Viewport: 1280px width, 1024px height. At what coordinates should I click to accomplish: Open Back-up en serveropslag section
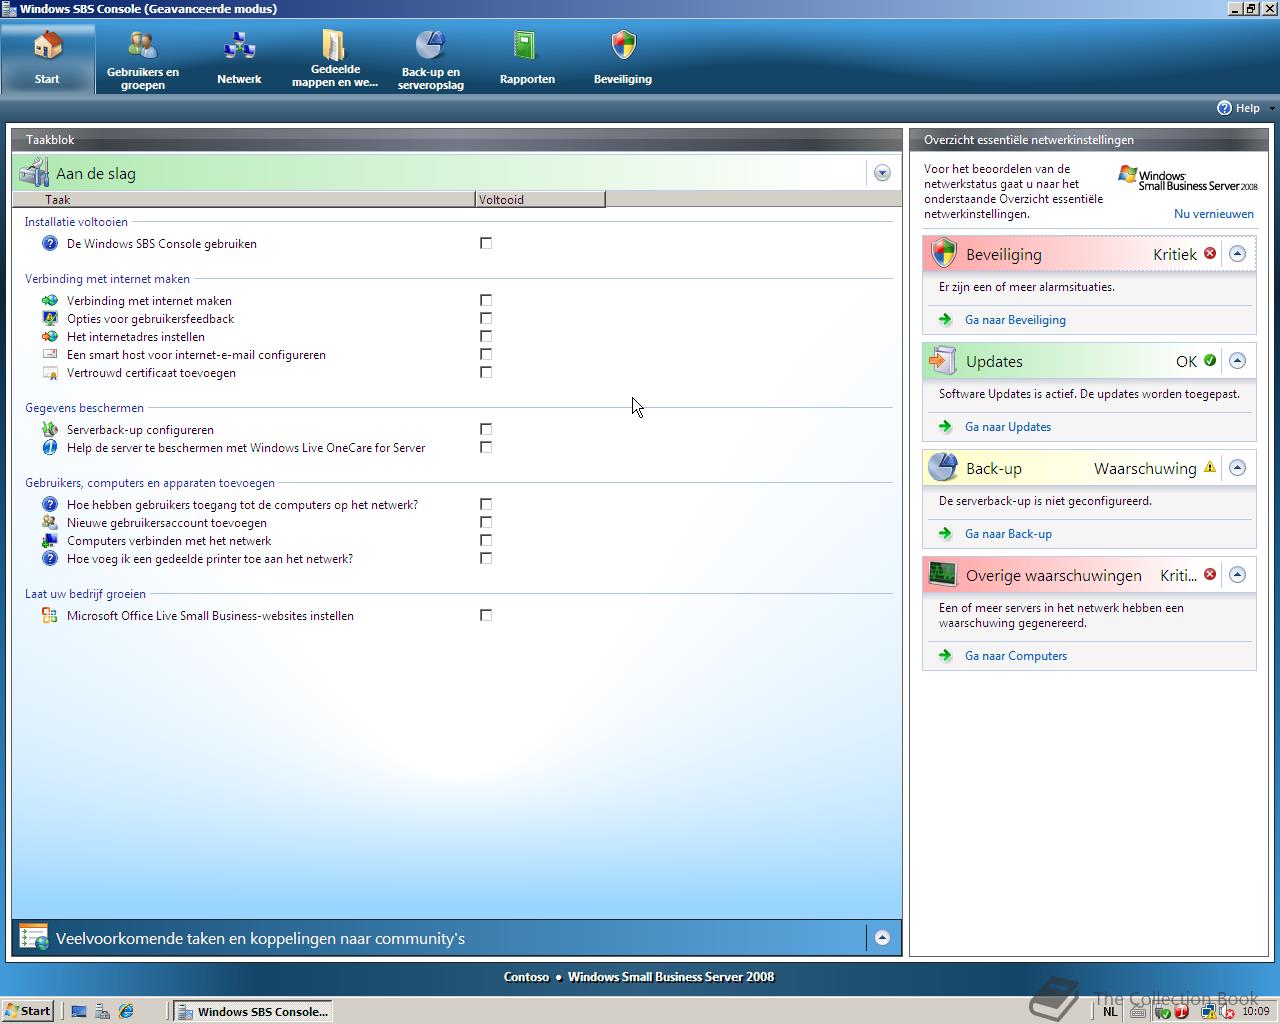pyautogui.click(x=430, y=60)
